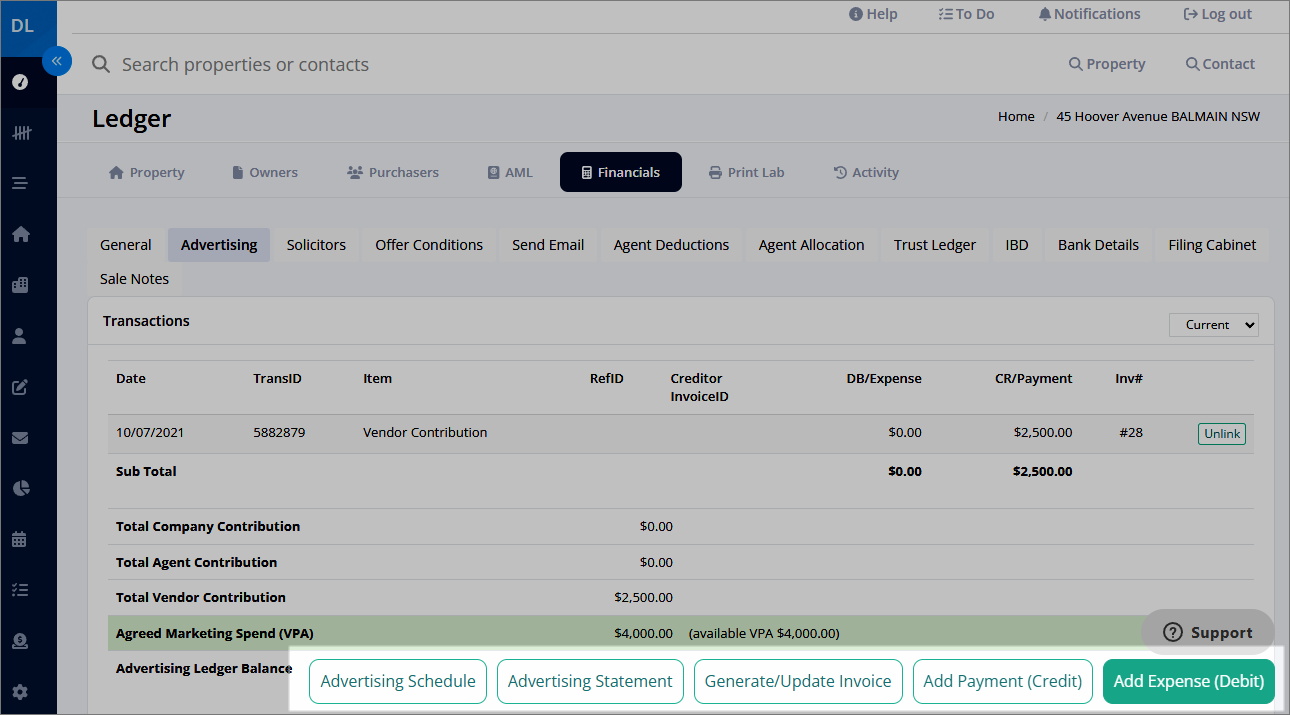Switch to the Owners tab
Viewport: 1290px width, 715px height.
(x=265, y=172)
